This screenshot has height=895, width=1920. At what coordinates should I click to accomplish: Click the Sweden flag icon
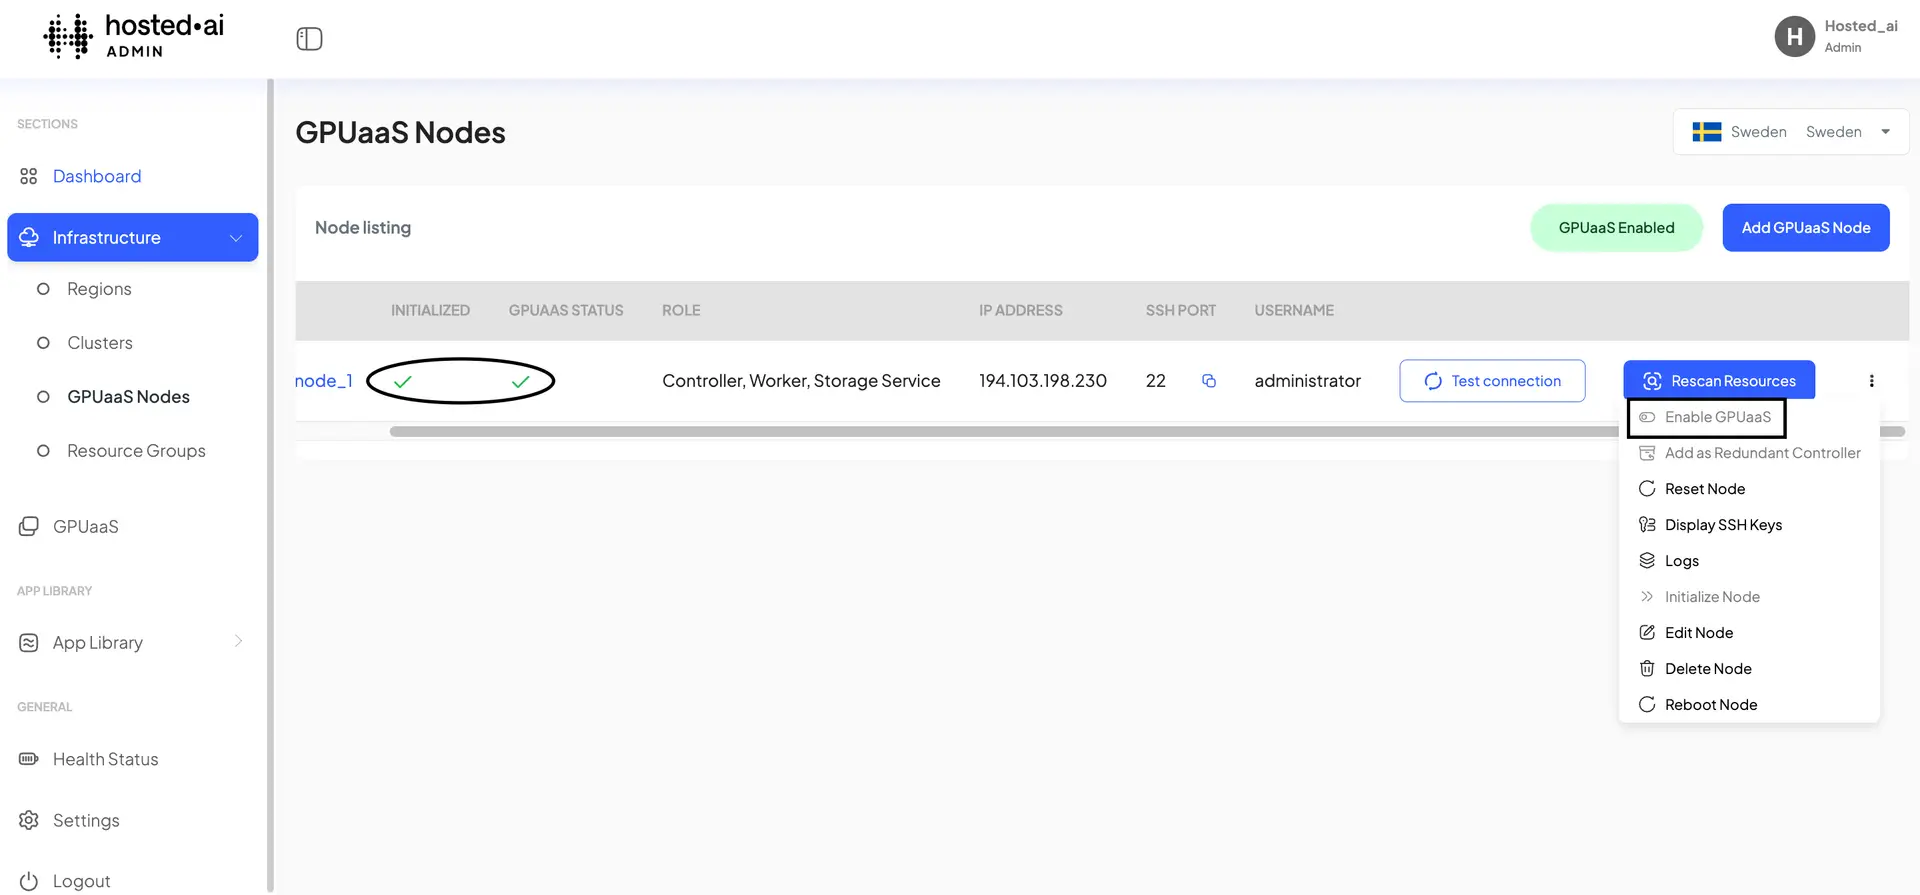(x=1706, y=132)
